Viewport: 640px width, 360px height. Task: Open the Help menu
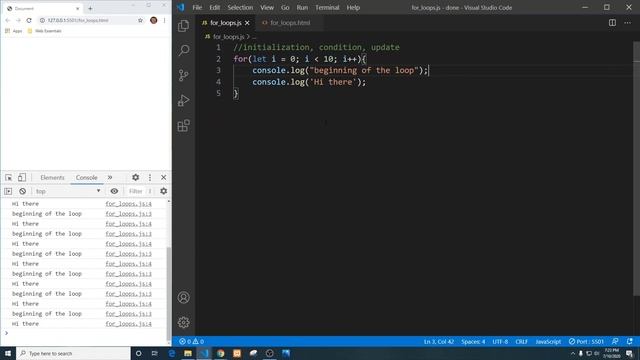353,7
